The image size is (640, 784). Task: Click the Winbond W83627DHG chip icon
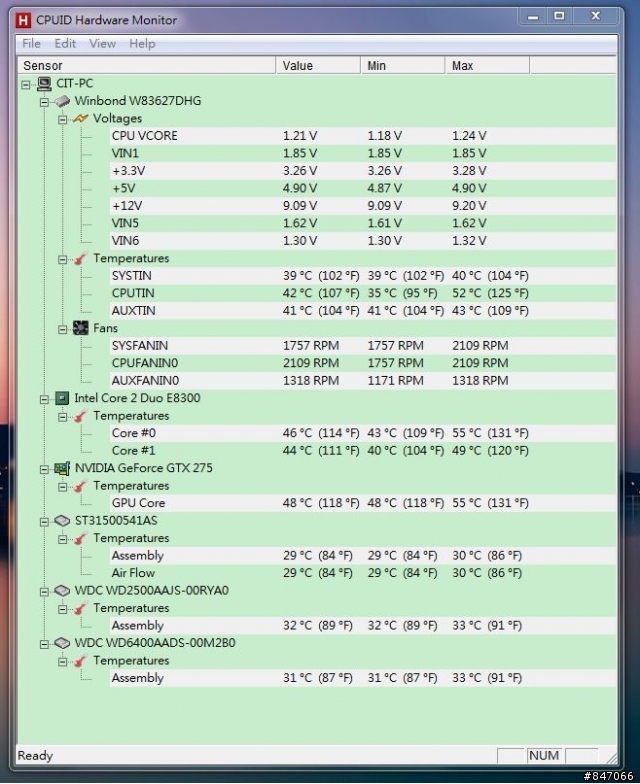62,102
